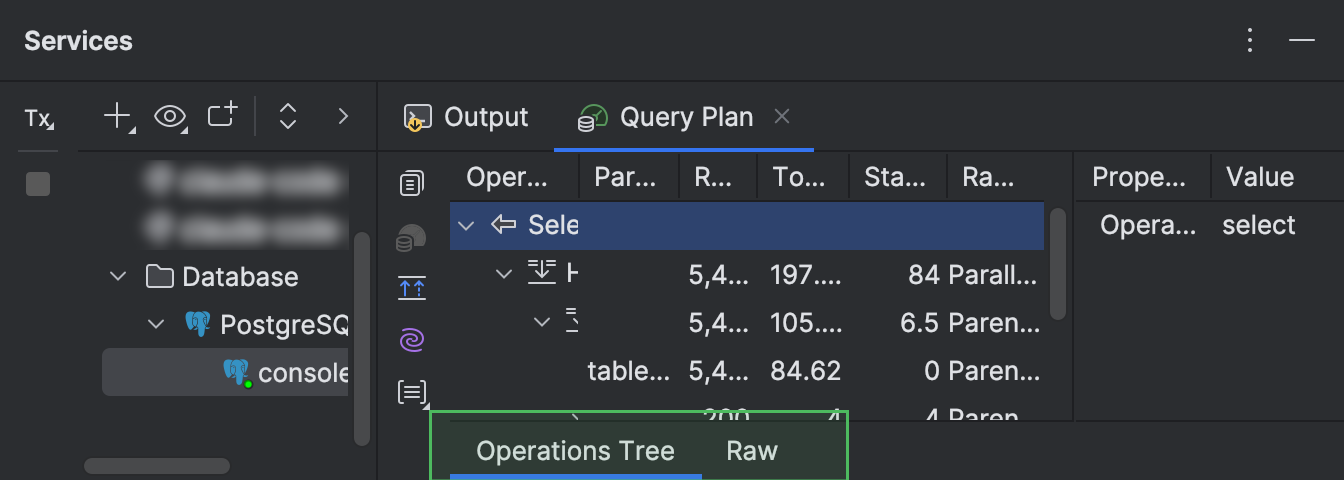Sort by the Sta... column header
This screenshot has width=1344, height=480.
tap(898, 178)
